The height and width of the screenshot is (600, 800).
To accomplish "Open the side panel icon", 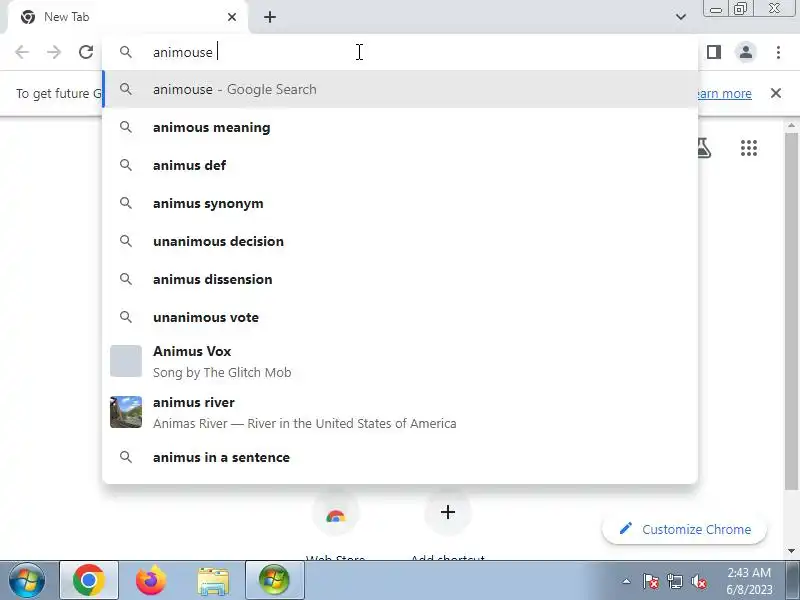I will [714, 52].
